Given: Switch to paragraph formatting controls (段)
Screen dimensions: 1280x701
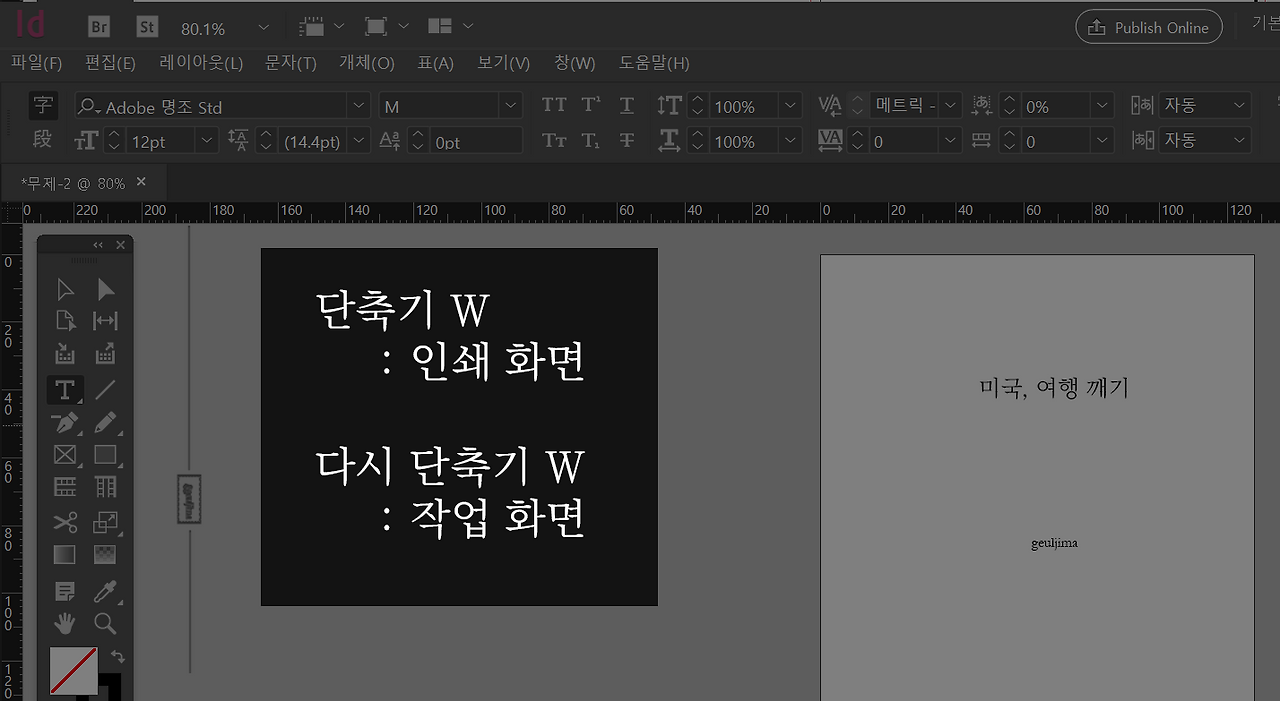Looking at the screenshot, I should coord(42,139).
